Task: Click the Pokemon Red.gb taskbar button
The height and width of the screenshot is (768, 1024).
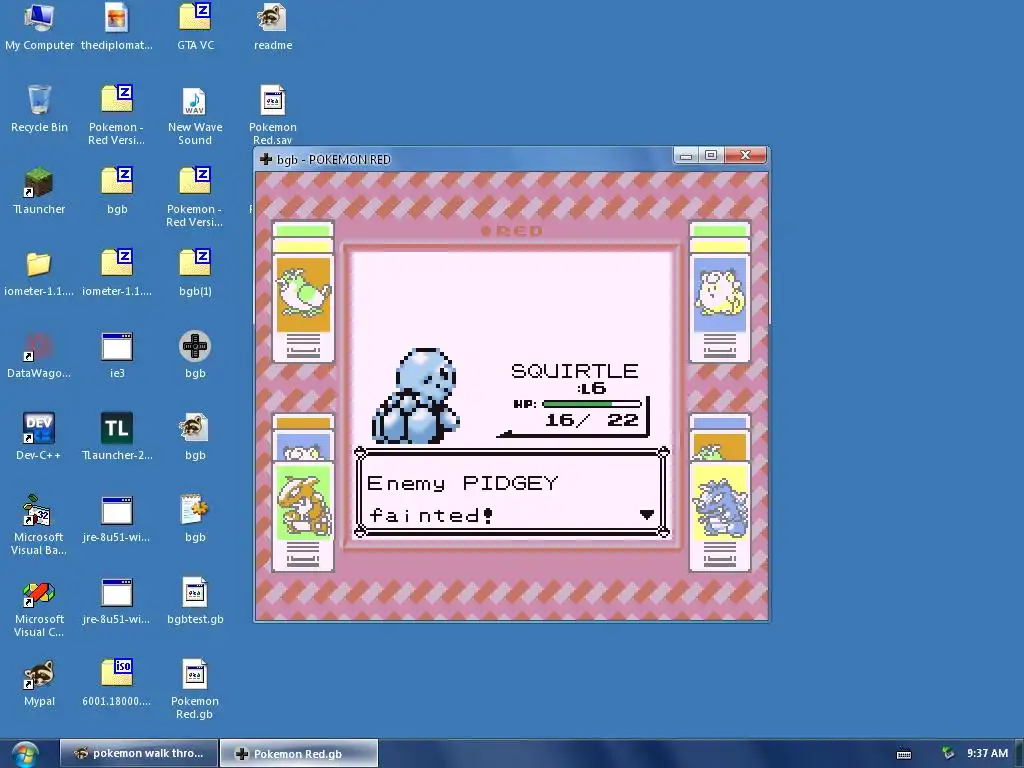Action: (x=298, y=753)
